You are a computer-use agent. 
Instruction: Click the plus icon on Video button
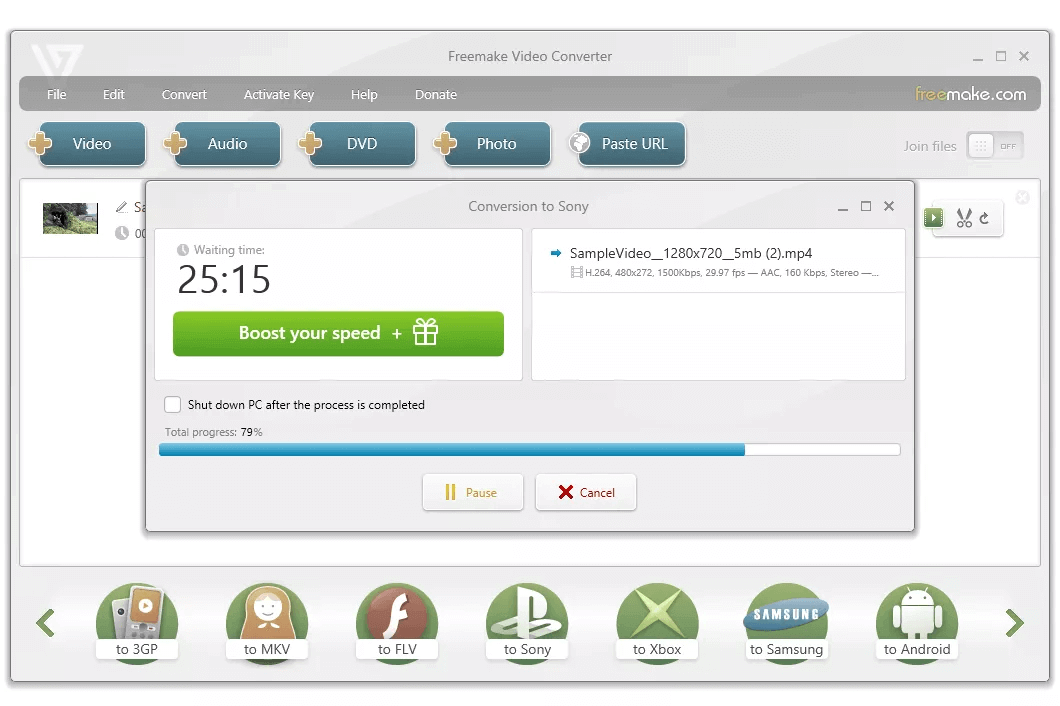(x=40, y=143)
